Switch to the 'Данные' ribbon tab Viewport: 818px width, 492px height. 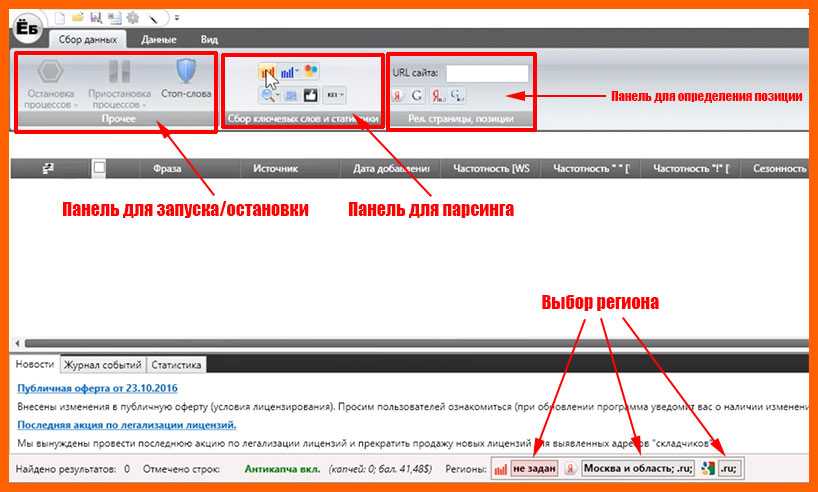(159, 39)
